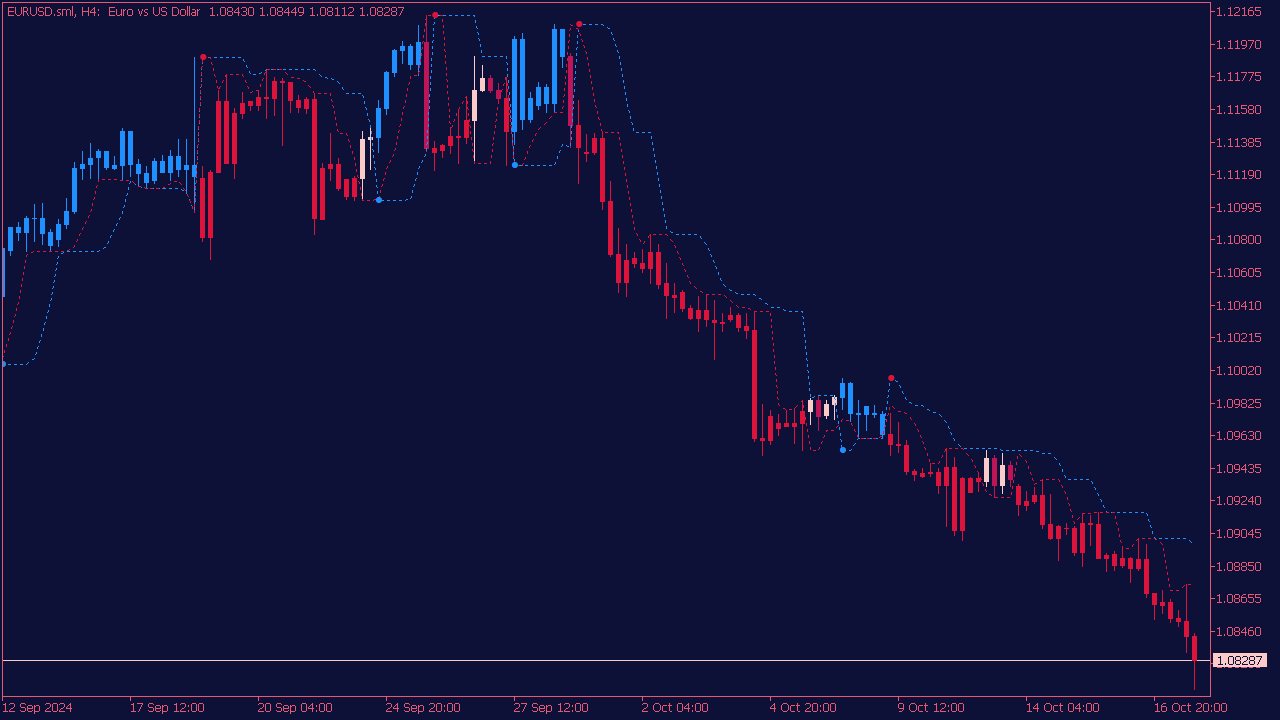Click the 1.08460 price axis value
Image resolution: width=1280 pixels, height=720 pixels.
pos(1239,631)
